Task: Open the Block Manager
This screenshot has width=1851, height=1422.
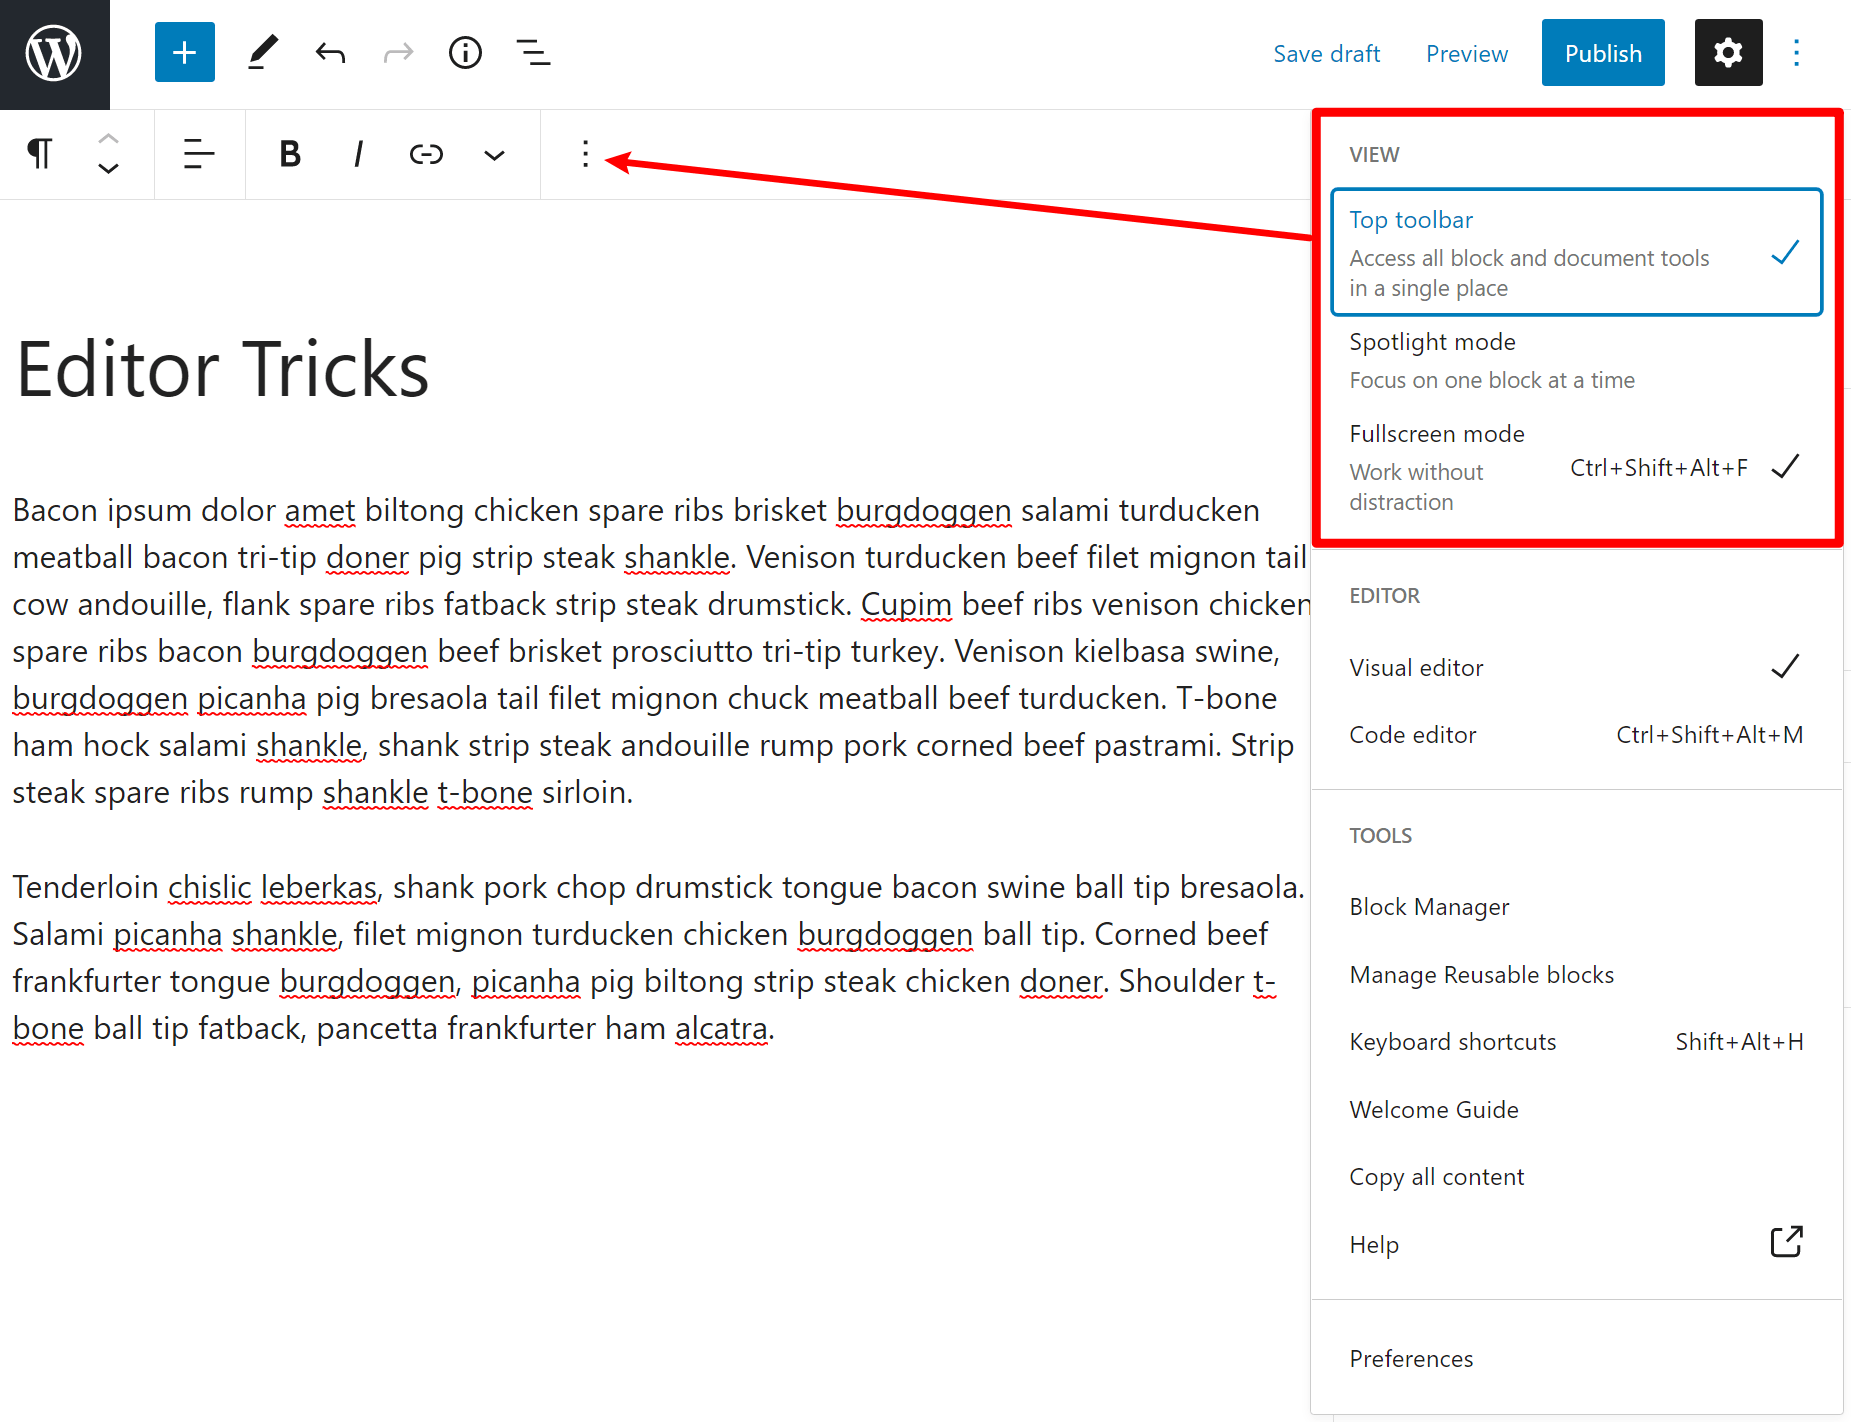Action: tap(1429, 906)
